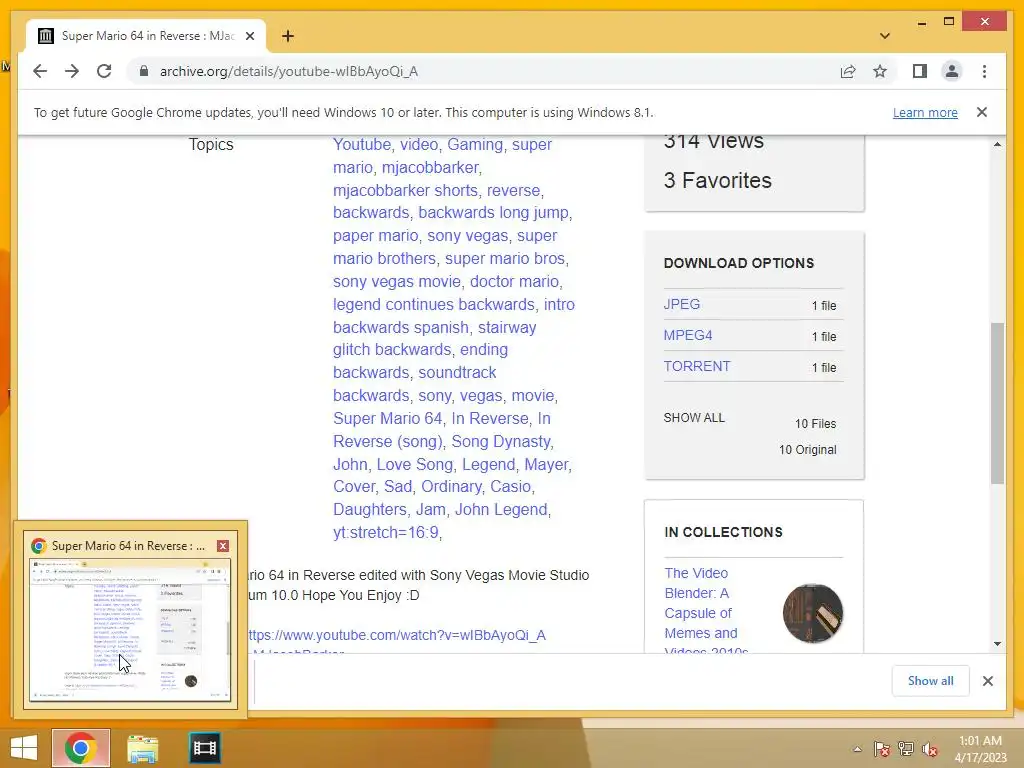Open the film strip app on taskbar
Screen dimensions: 1024x768
tap(204, 748)
